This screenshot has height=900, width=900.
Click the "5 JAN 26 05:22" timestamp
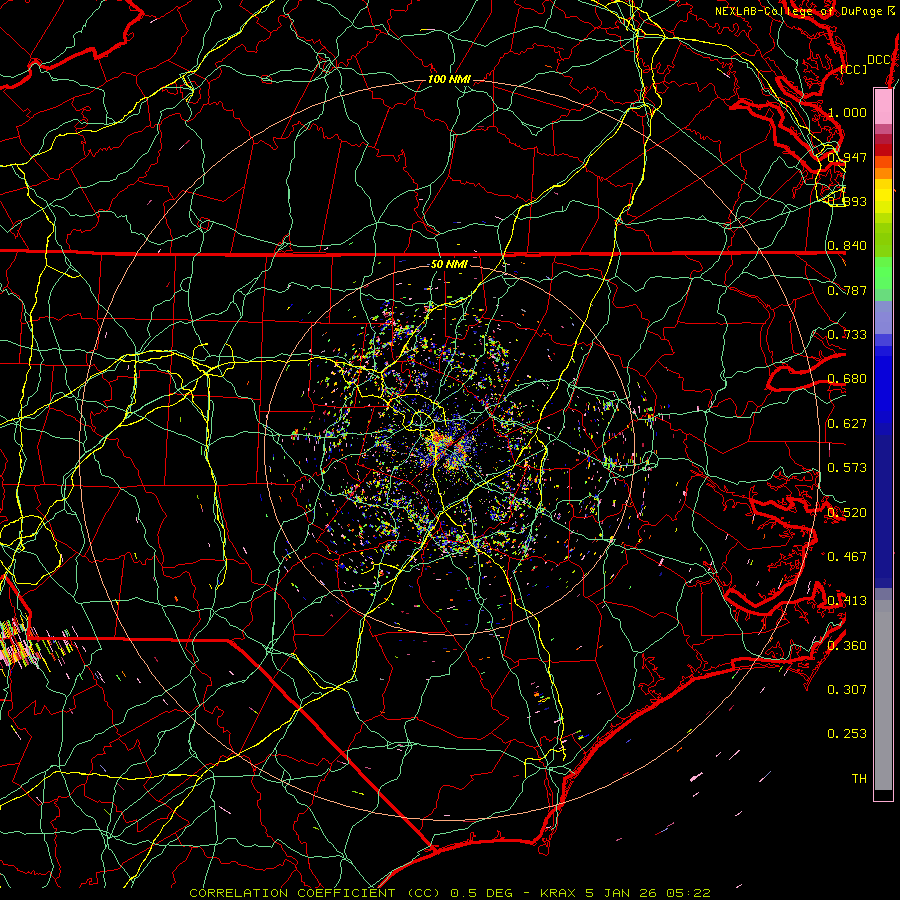click(x=648, y=893)
